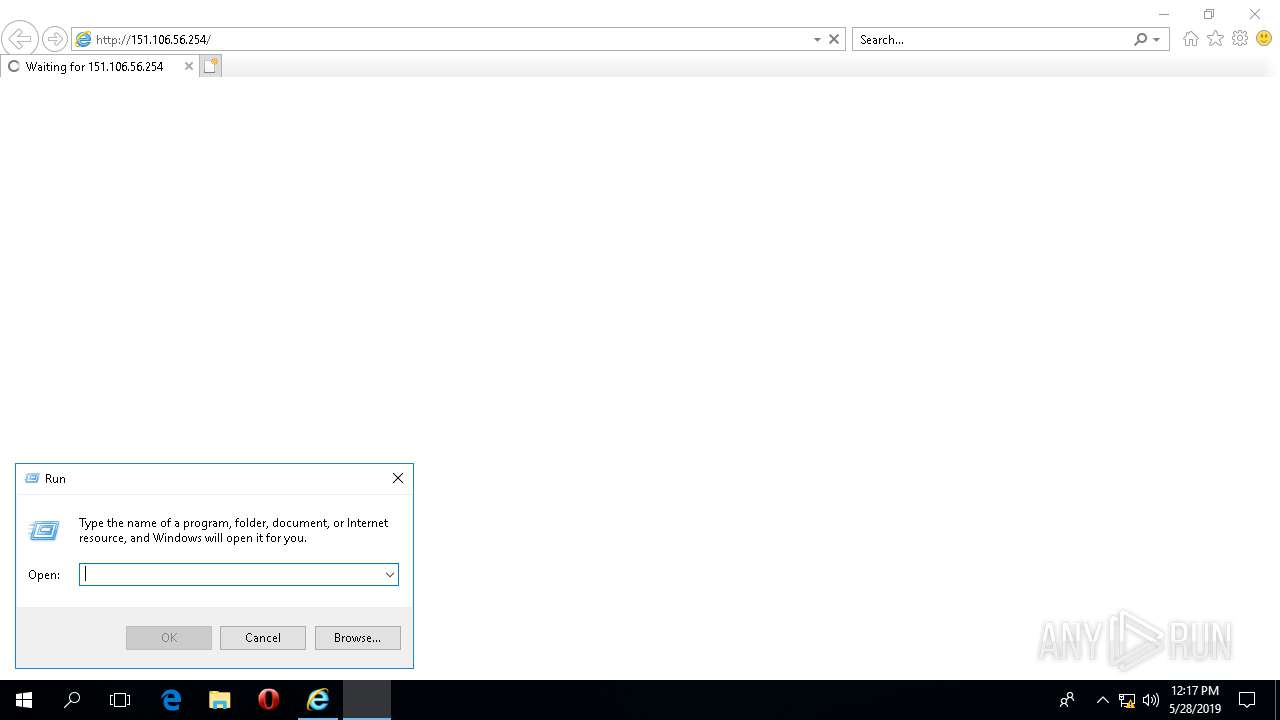Click the smiley feedback icon
The width and height of the screenshot is (1280, 720).
1264,39
